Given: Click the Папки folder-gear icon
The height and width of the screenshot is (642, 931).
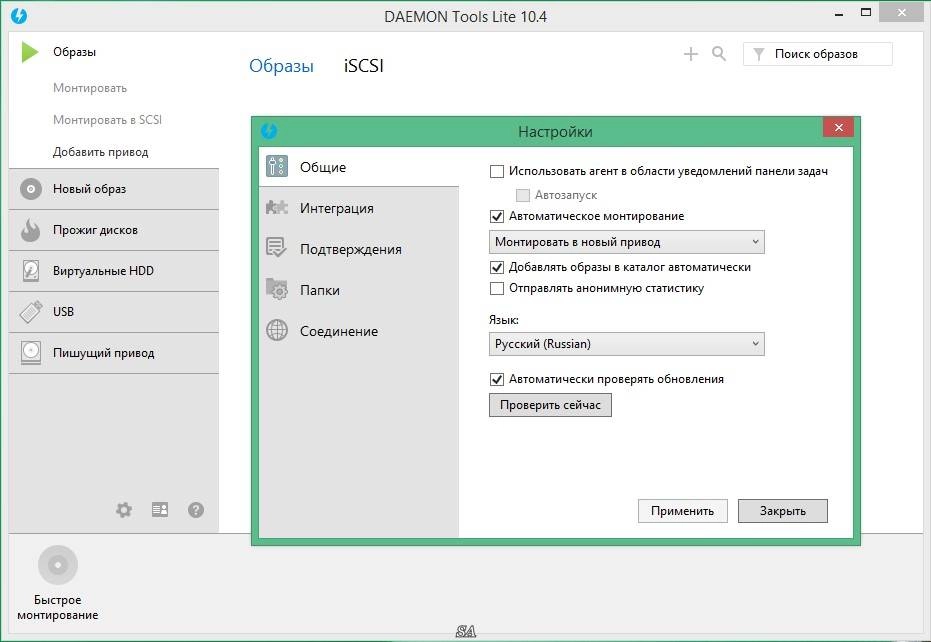Looking at the screenshot, I should 277,289.
